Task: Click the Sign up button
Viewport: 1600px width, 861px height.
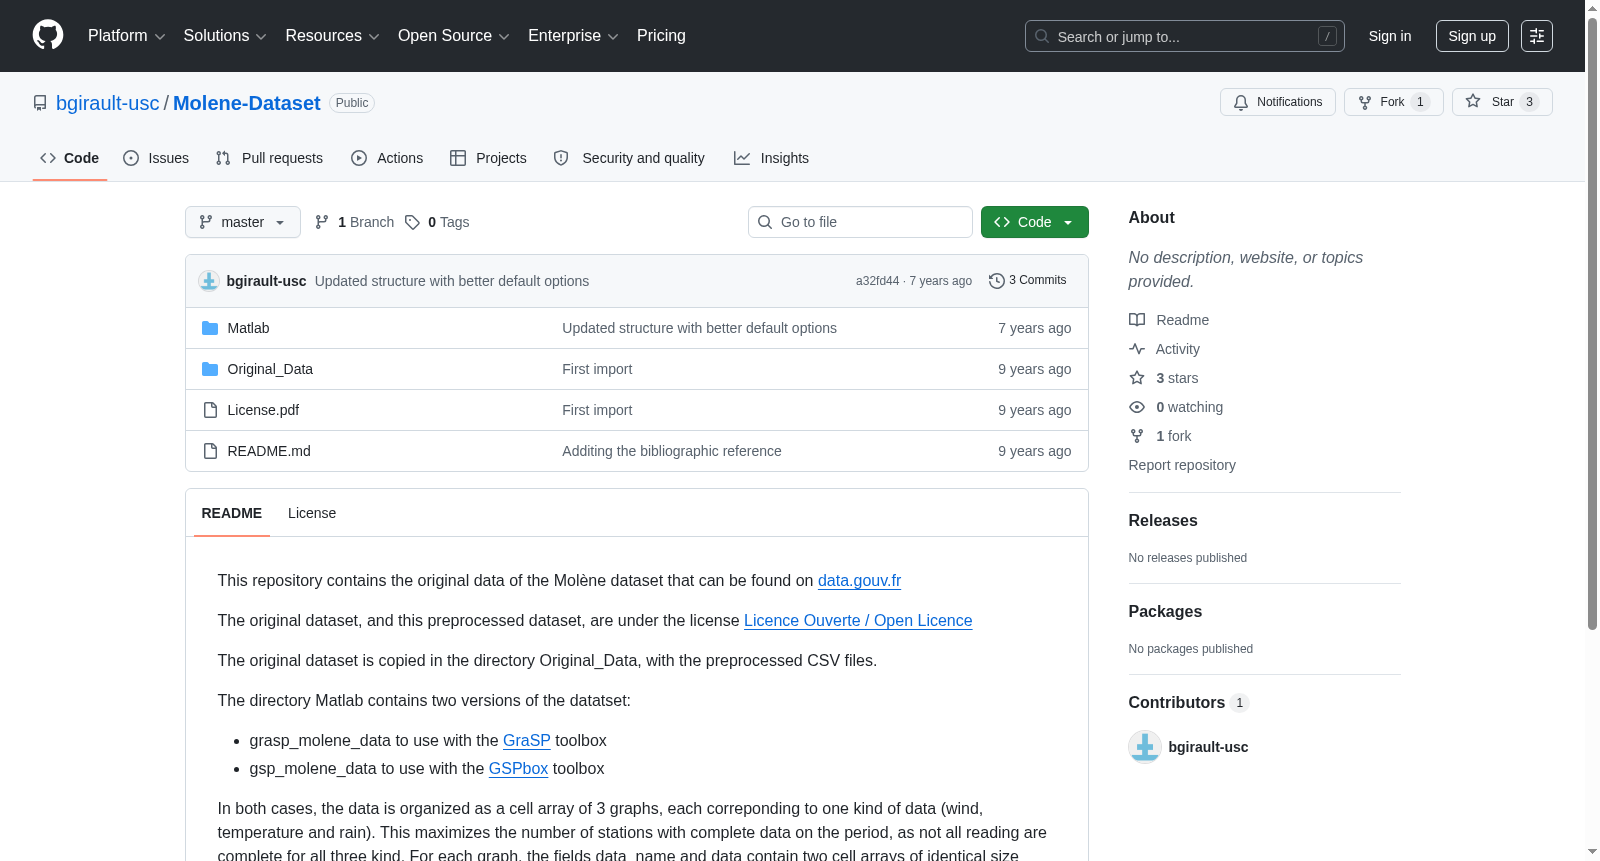Action: point(1472,36)
